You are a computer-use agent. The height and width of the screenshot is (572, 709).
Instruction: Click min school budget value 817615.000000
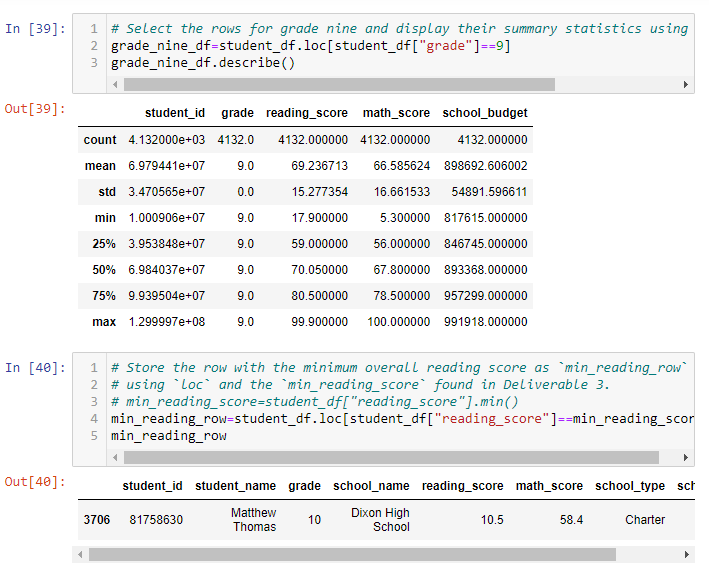pyautogui.click(x=486, y=218)
